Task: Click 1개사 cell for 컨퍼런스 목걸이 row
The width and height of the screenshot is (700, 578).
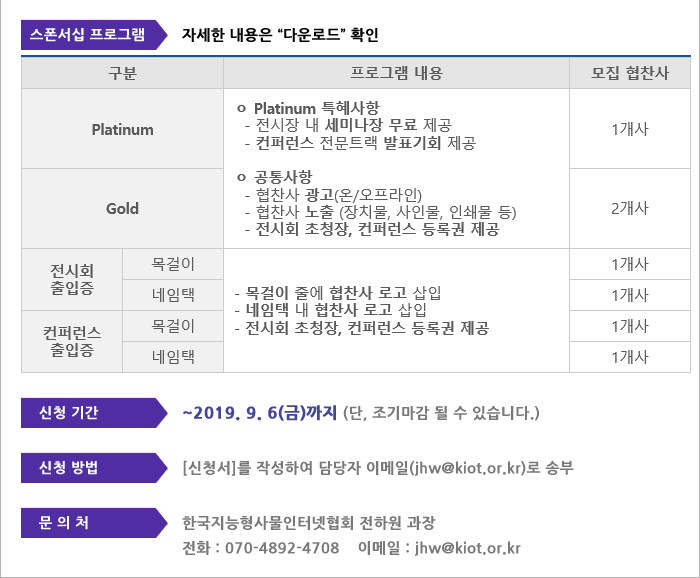Action: pyautogui.click(x=630, y=326)
